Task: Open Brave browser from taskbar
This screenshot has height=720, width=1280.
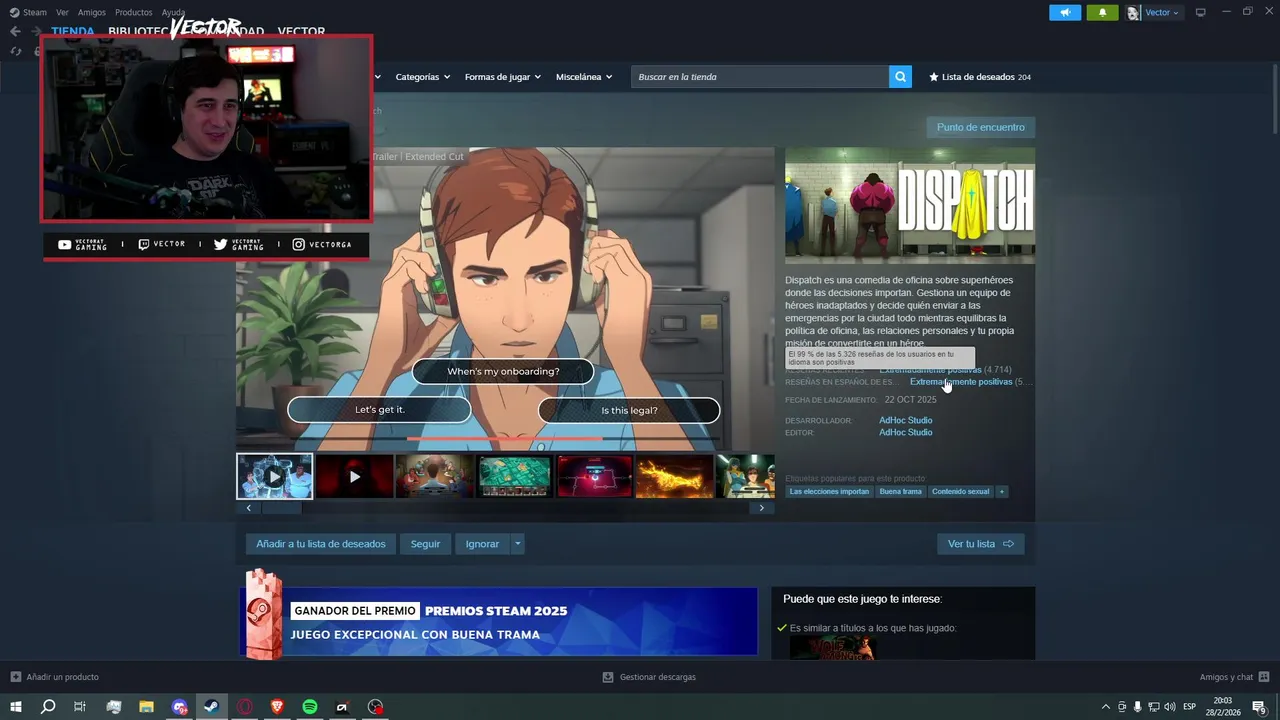Action: pyautogui.click(x=277, y=707)
